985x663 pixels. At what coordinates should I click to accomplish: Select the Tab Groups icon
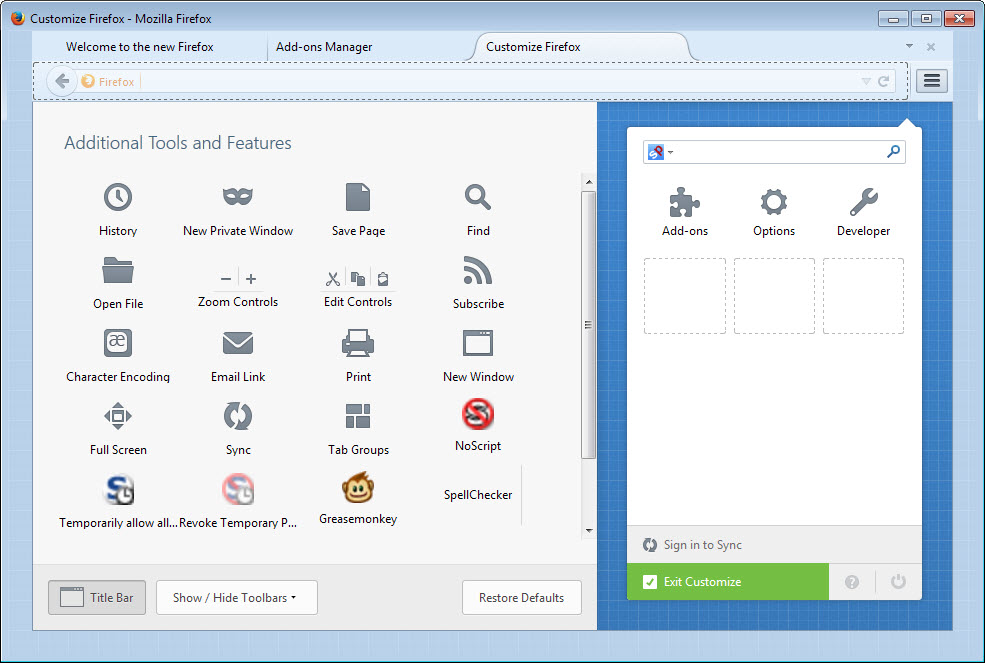coord(357,413)
